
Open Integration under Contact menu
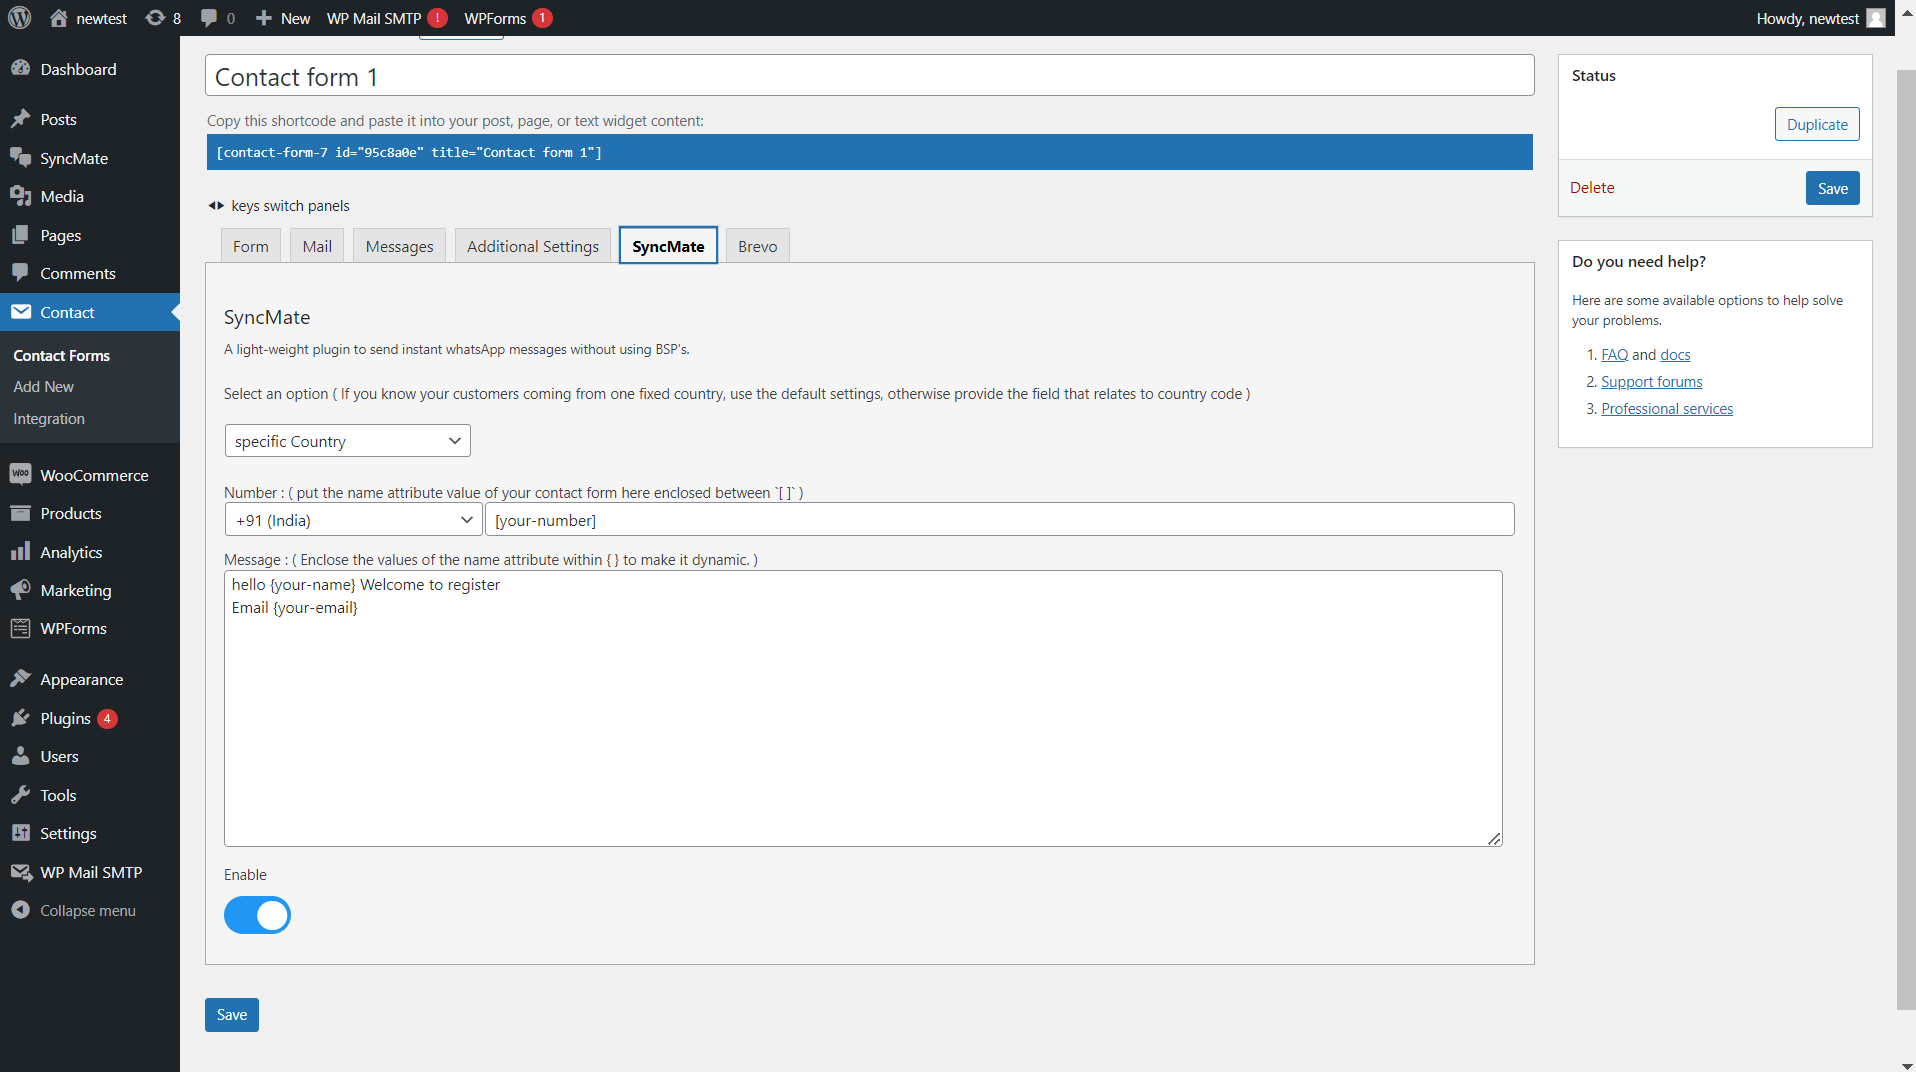click(49, 419)
